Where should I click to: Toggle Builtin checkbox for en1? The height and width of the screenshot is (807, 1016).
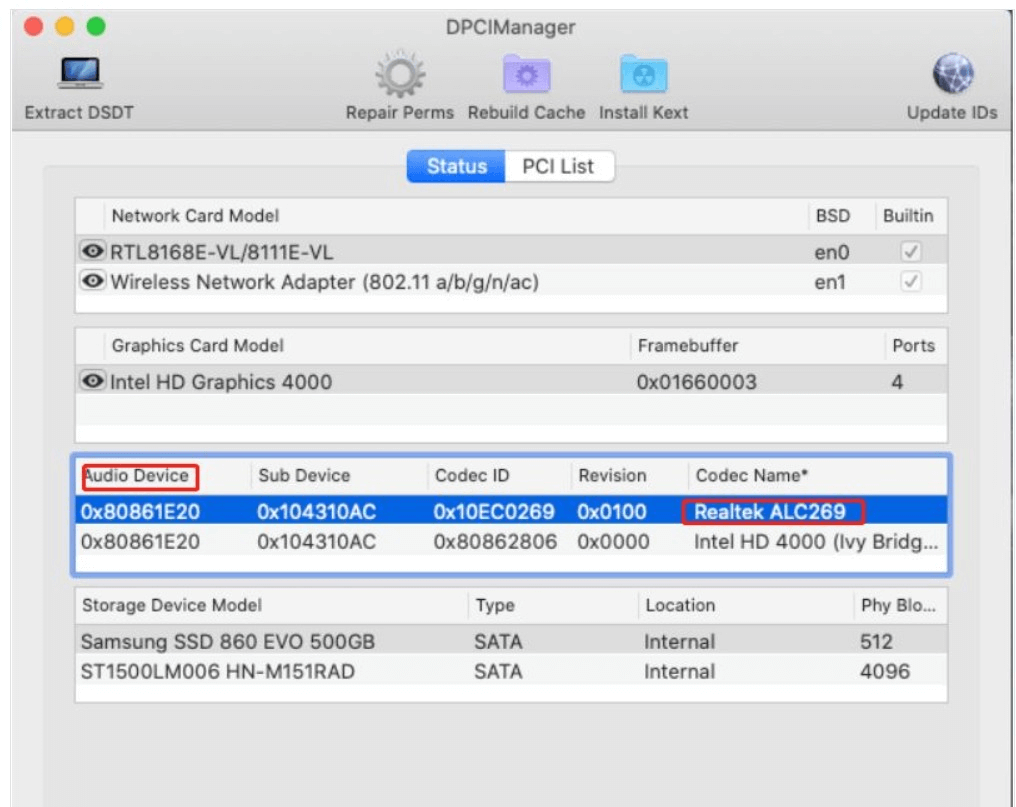910,282
